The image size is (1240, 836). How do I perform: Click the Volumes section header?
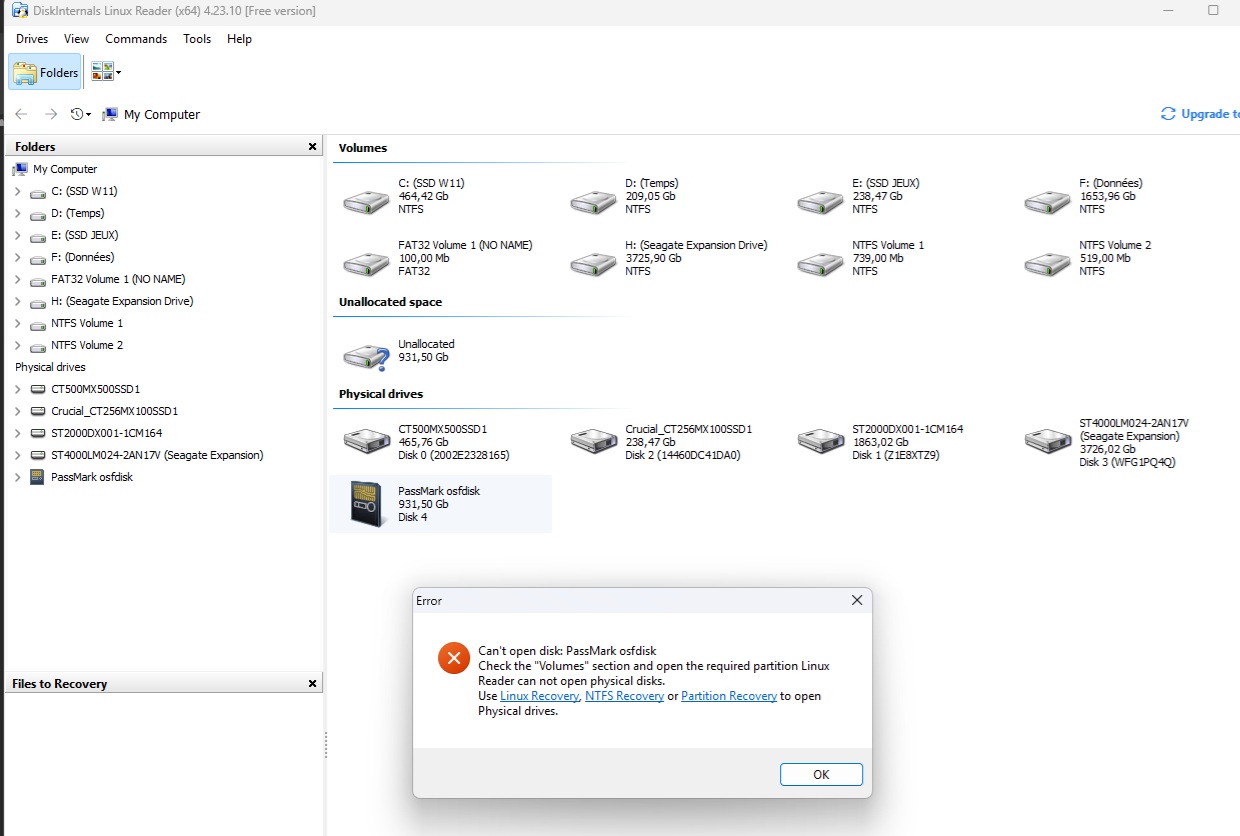(363, 148)
